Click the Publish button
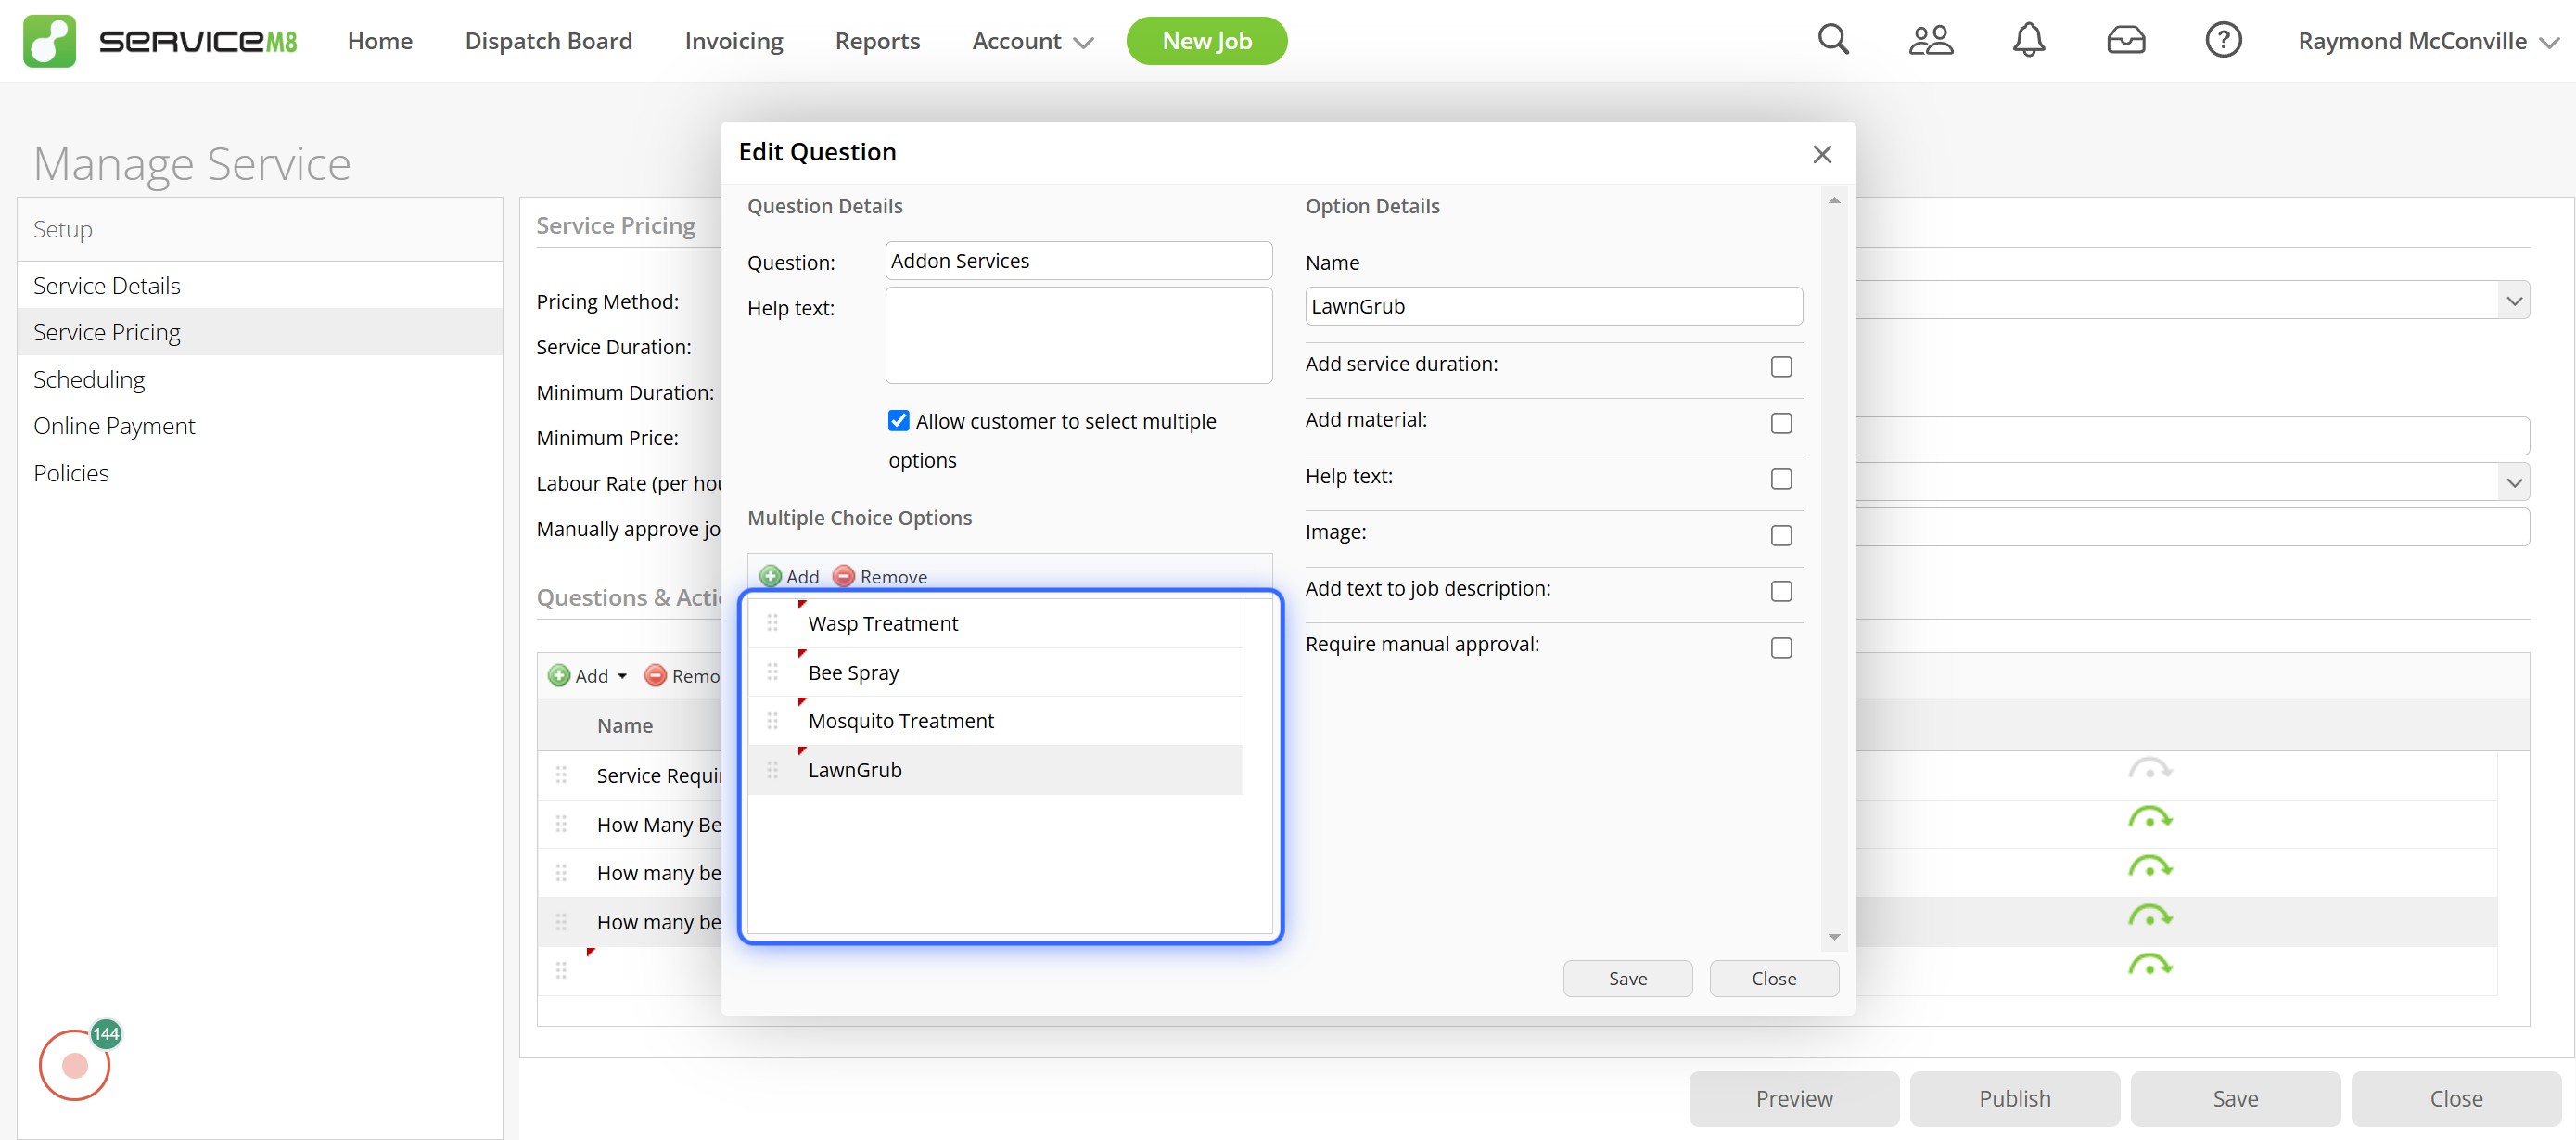Screen dimensions: 2576x1140 [x=2014, y=1098]
